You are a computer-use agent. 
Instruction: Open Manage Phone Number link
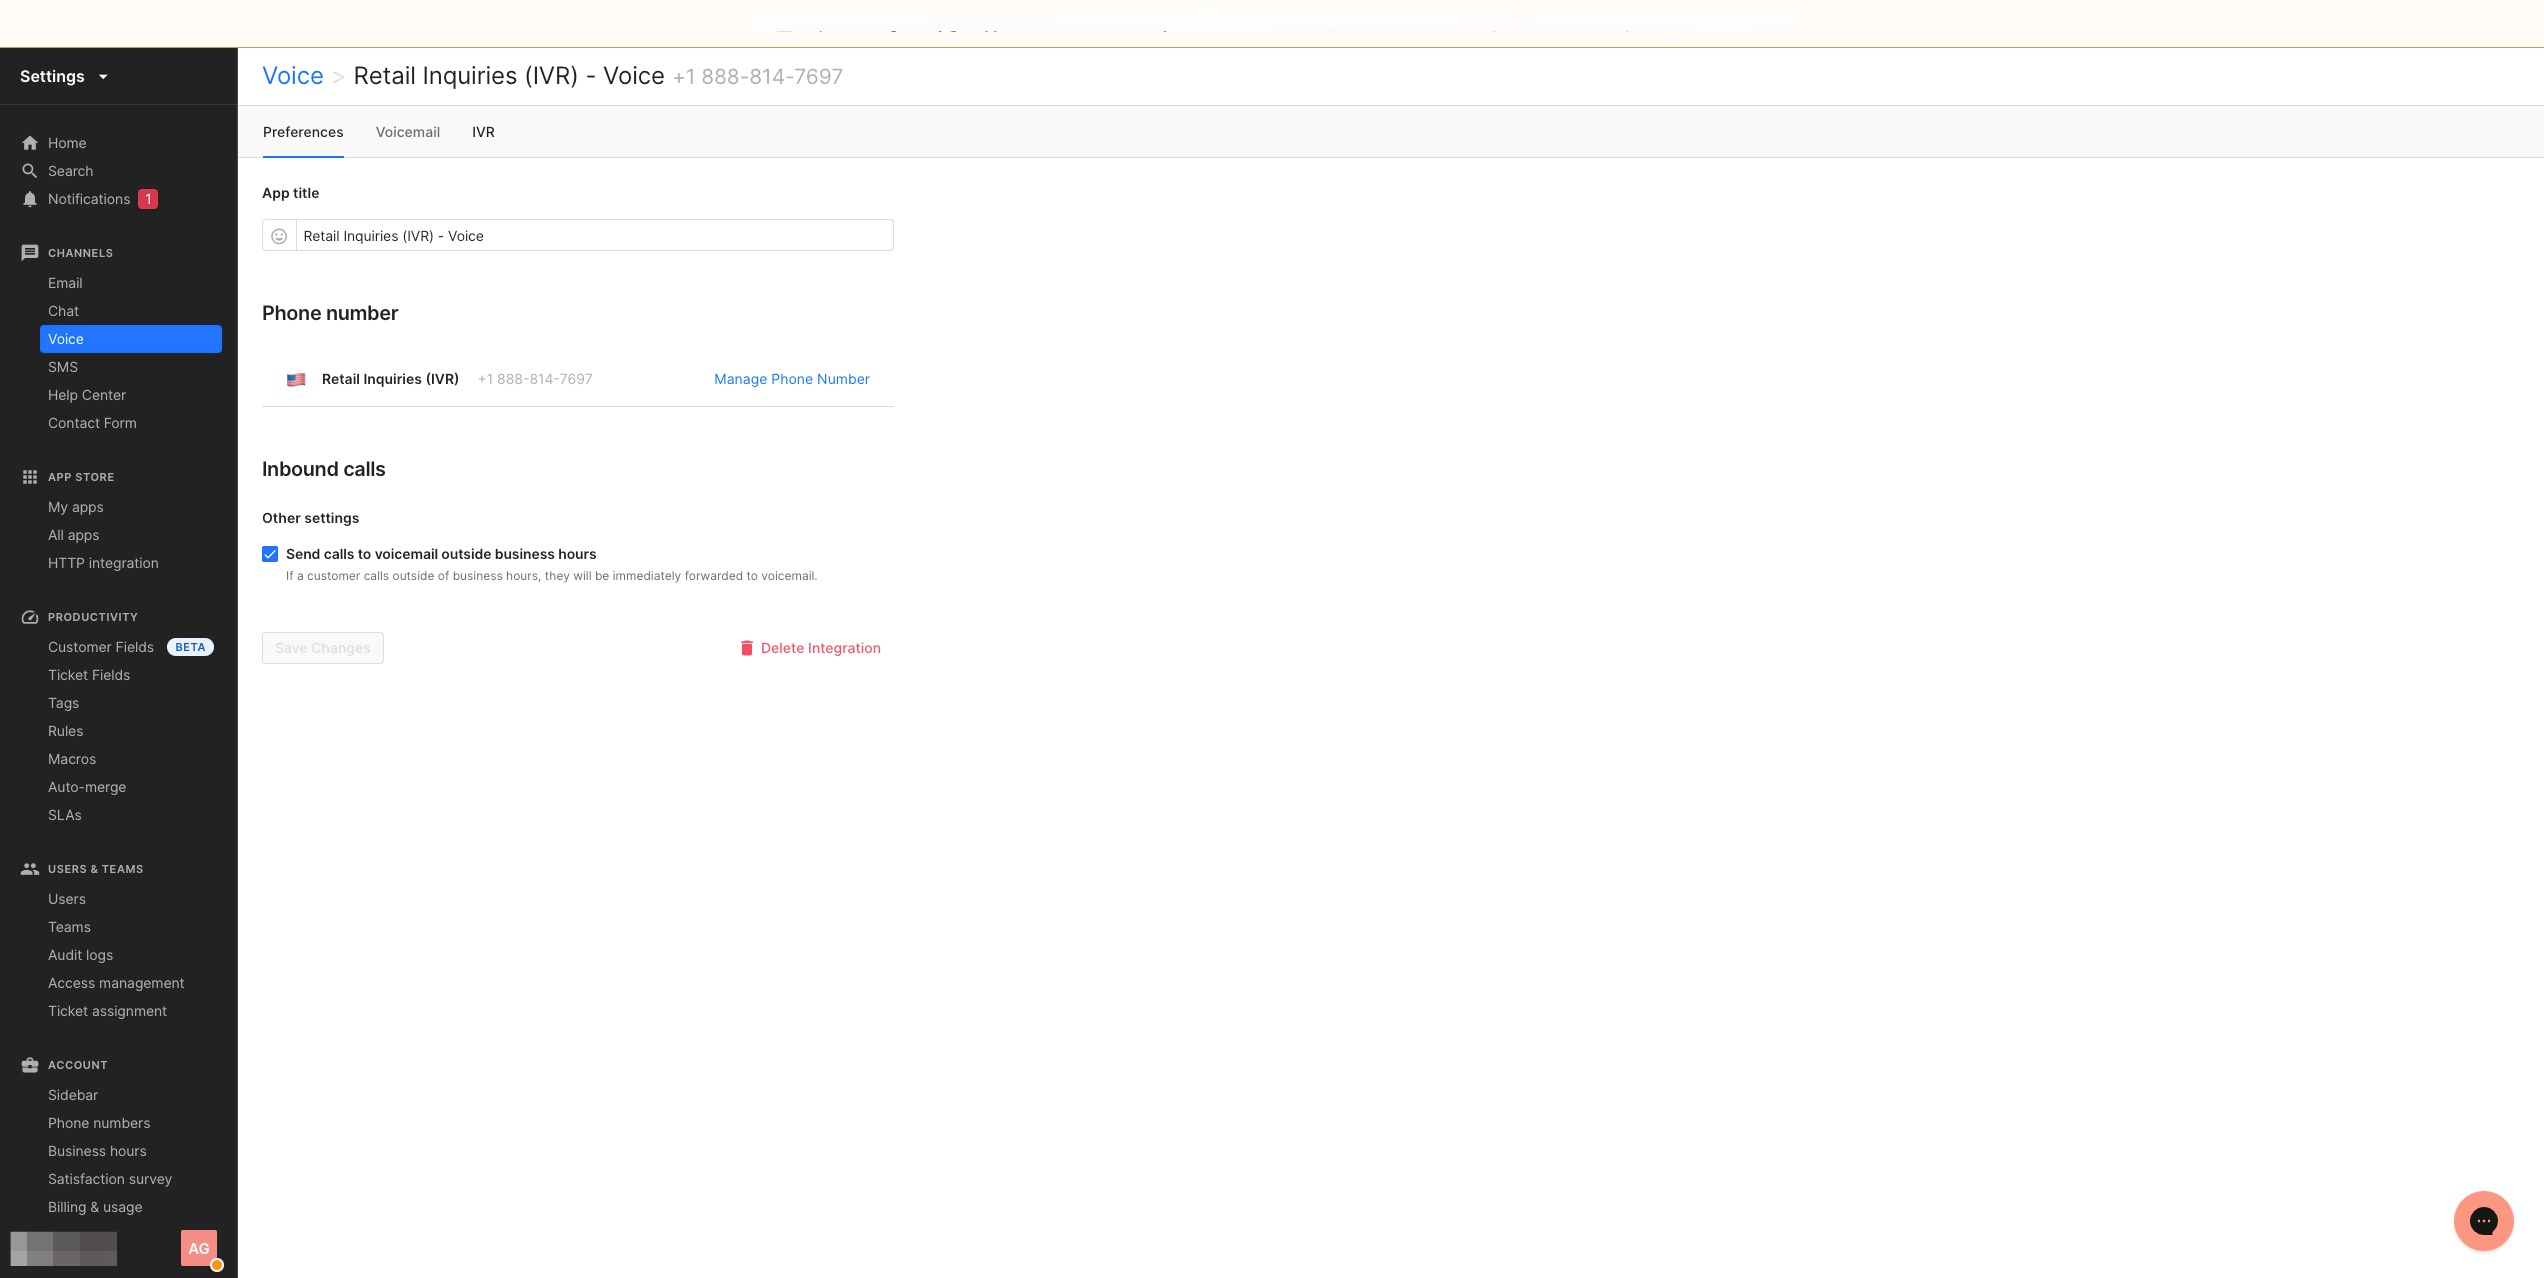(791, 379)
